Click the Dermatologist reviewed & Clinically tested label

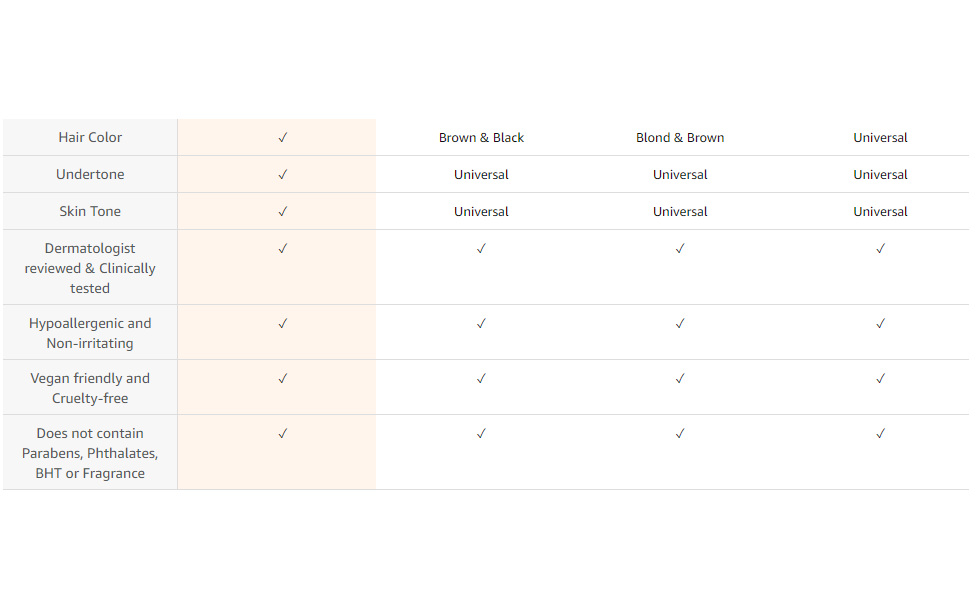coord(90,268)
